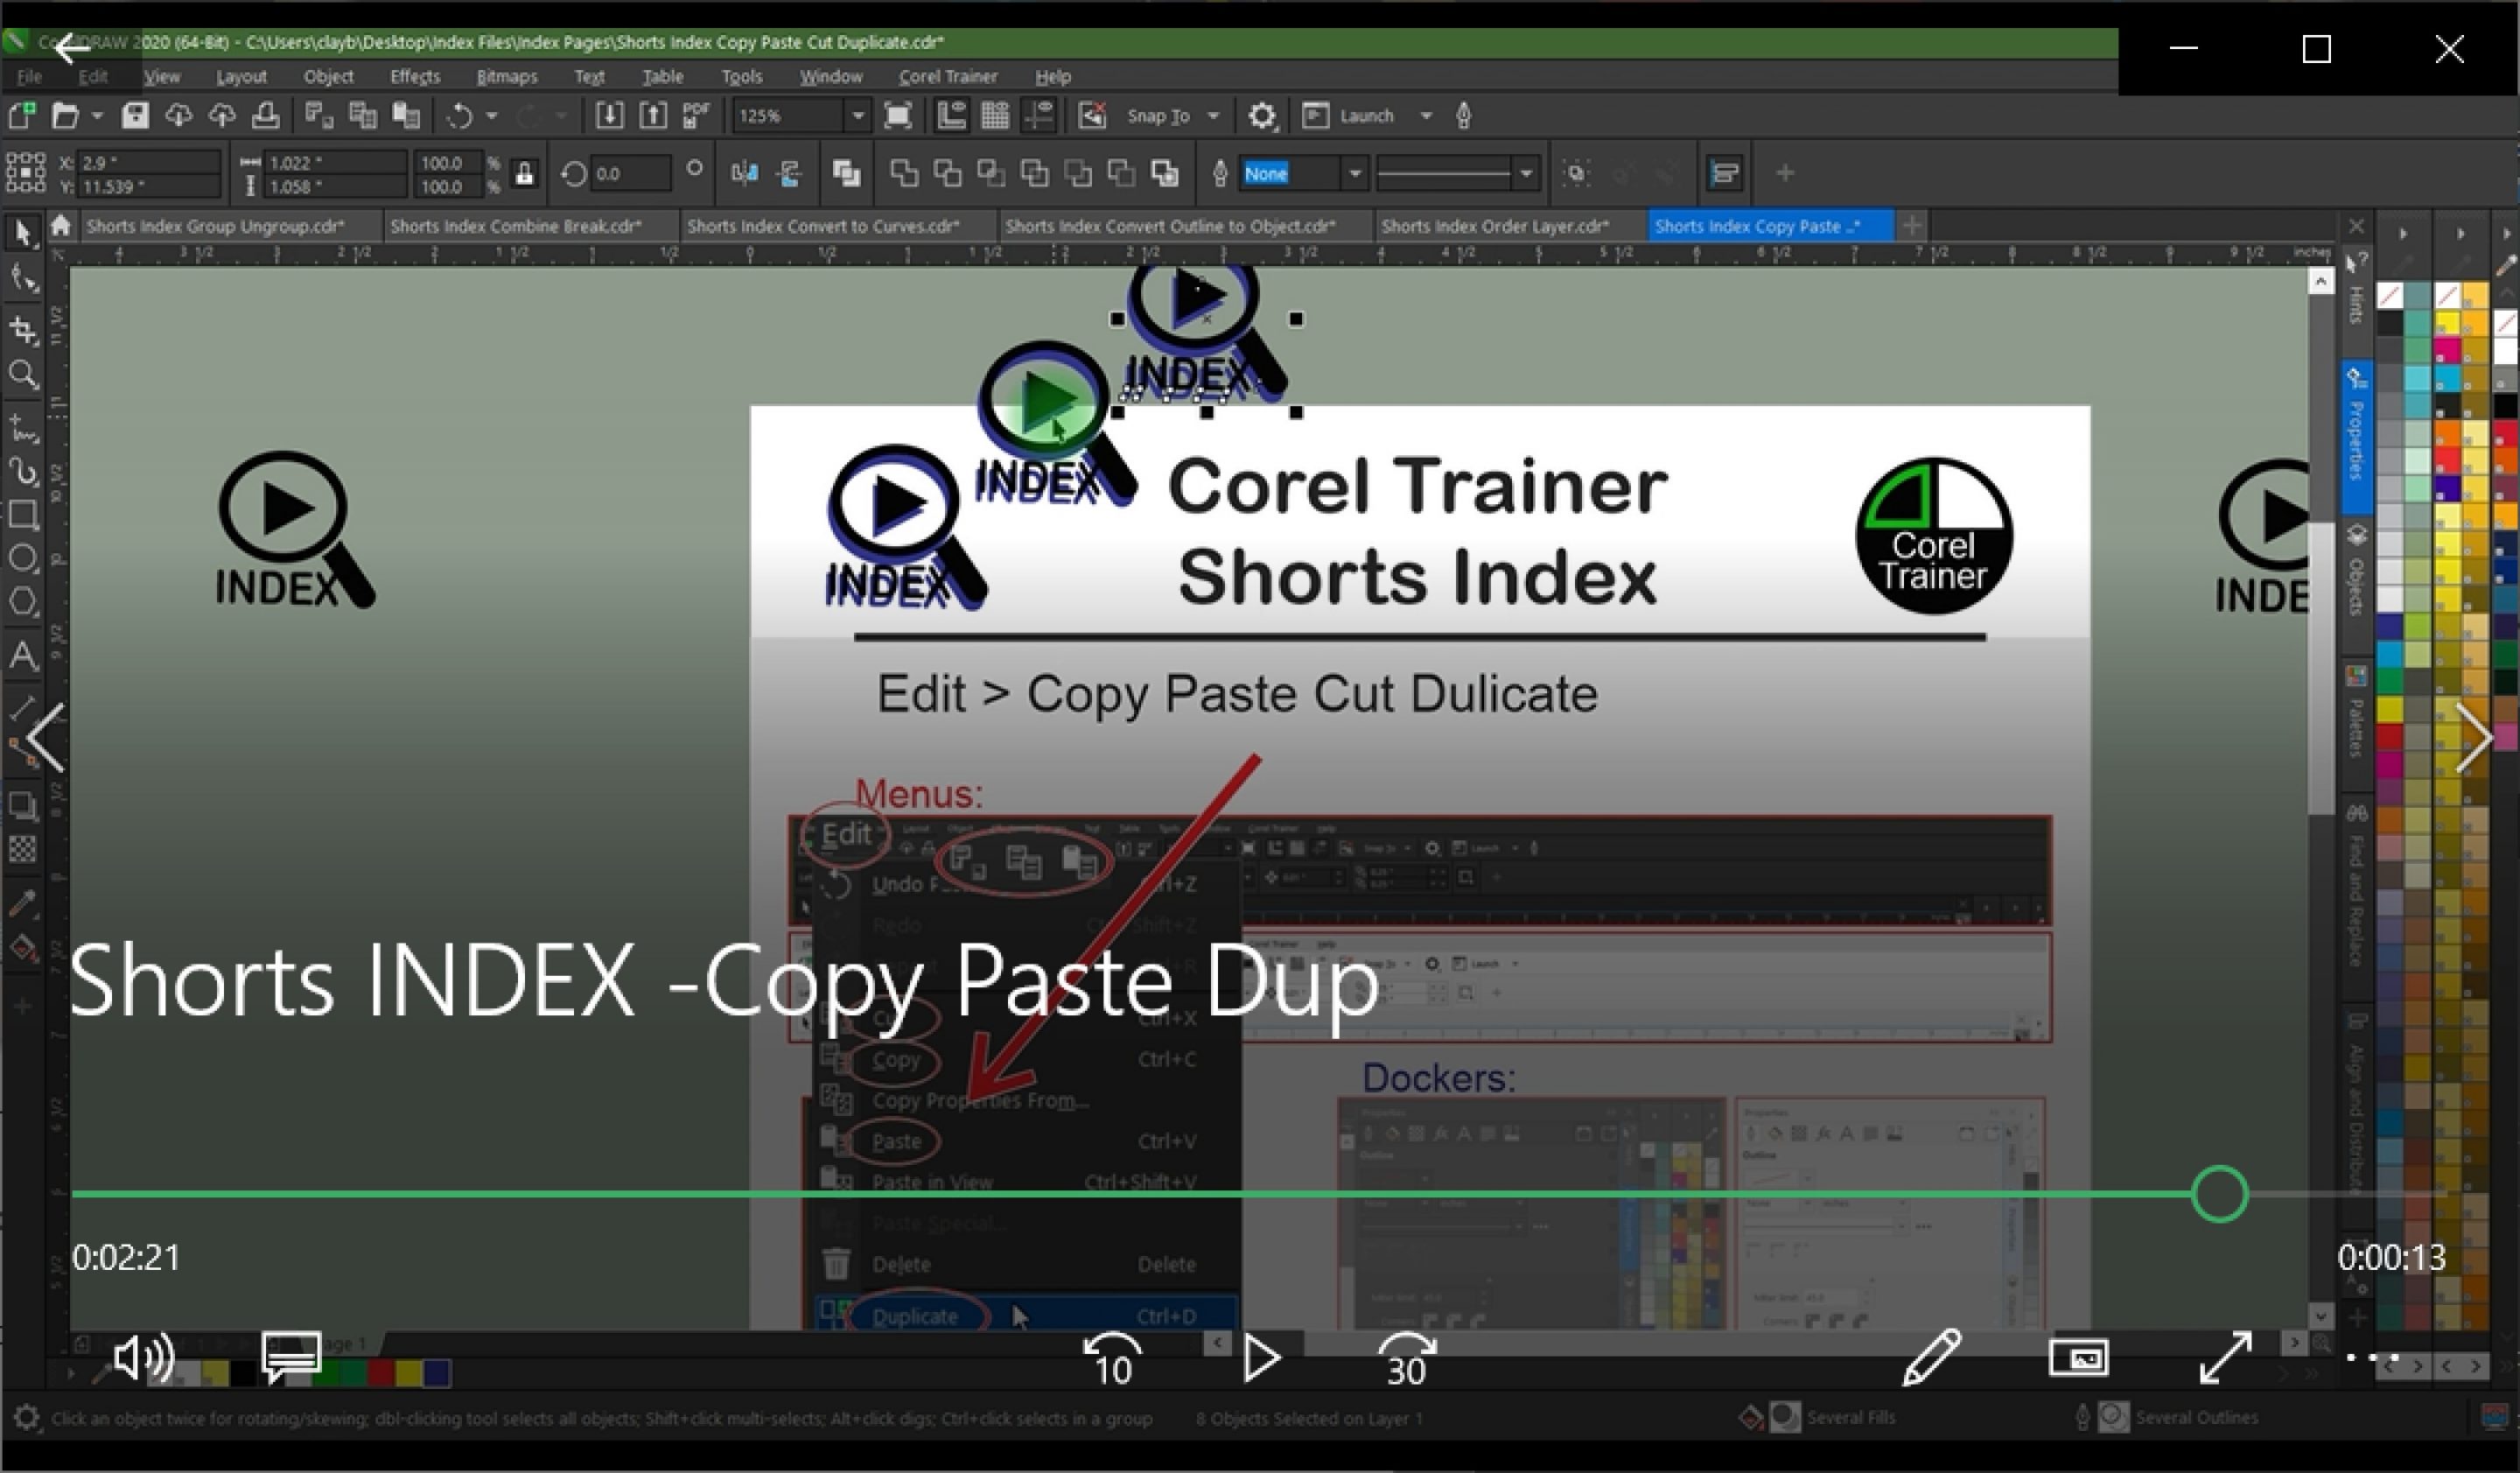Click the Welcome screen home icon

click(61, 226)
